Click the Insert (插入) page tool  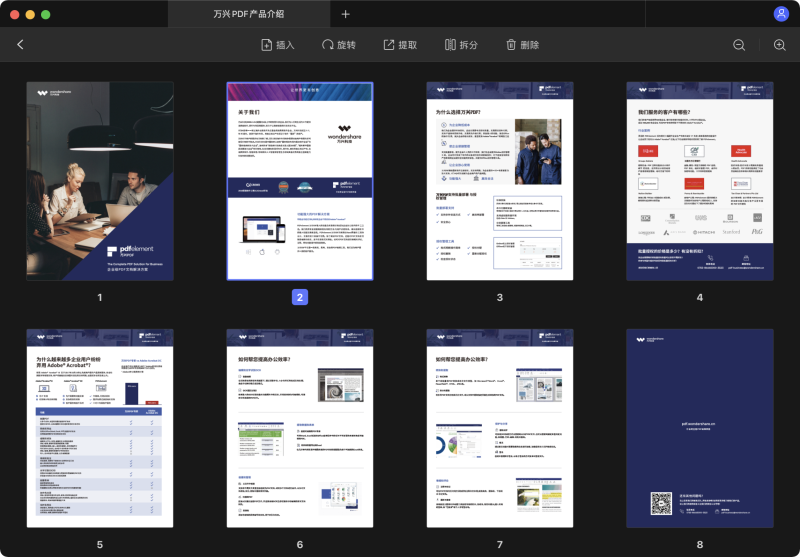[277, 45]
